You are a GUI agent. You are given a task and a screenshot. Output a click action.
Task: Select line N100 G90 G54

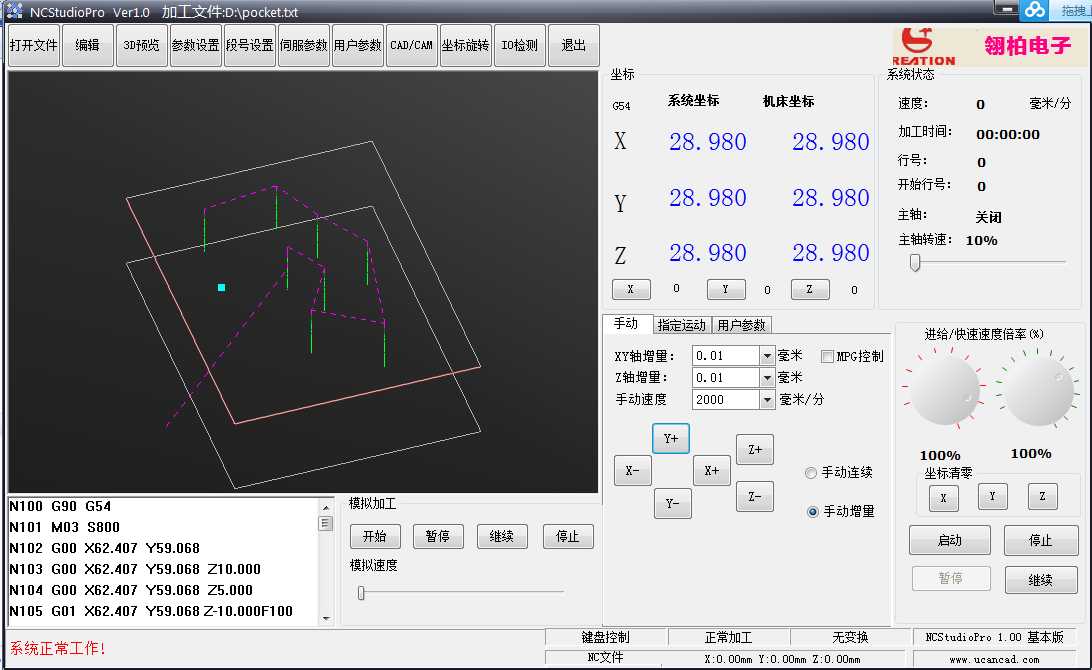[60, 506]
